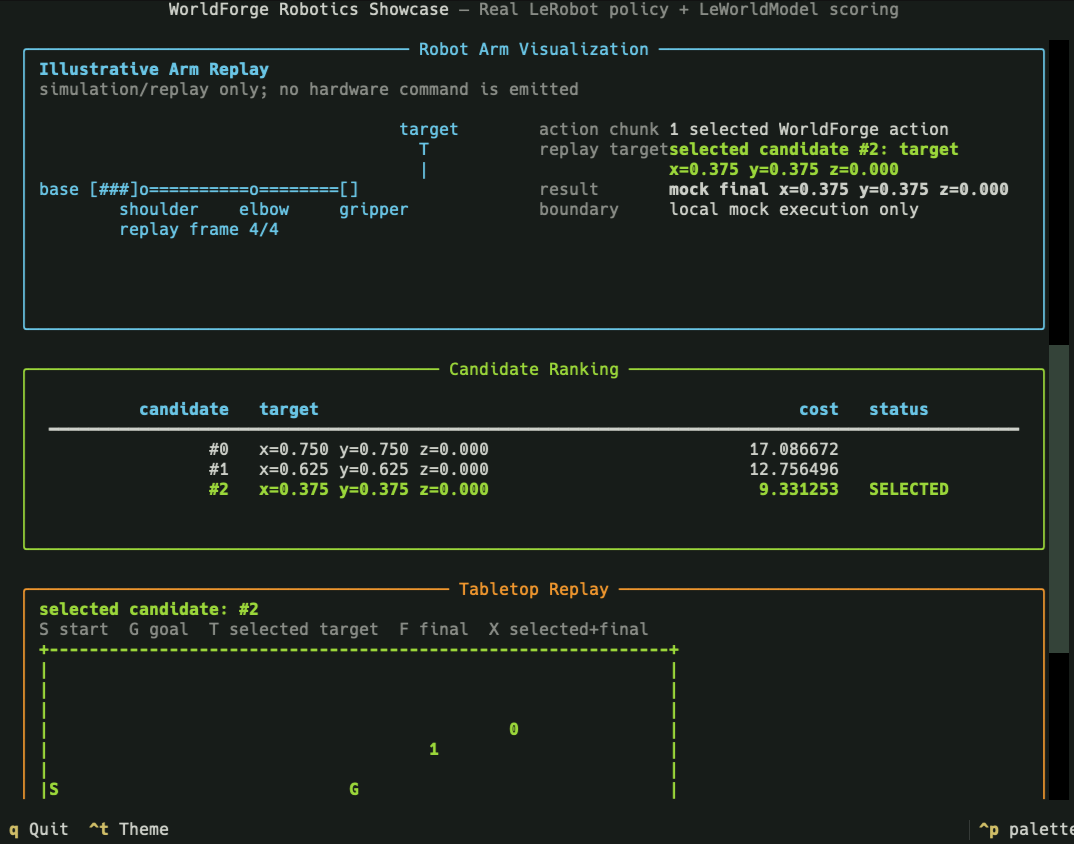Click the selected candidate: #2 tabletop heading
The height and width of the screenshot is (844, 1074).
click(149, 609)
